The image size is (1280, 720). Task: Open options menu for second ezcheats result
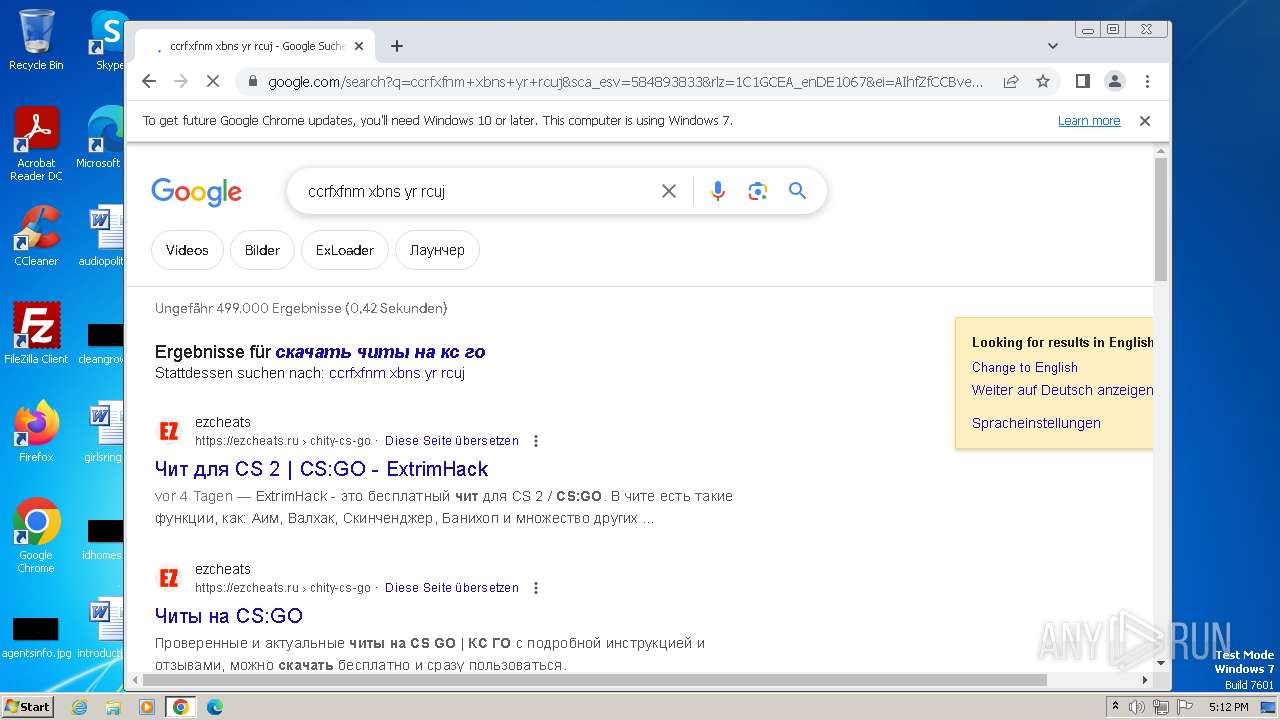coord(536,588)
